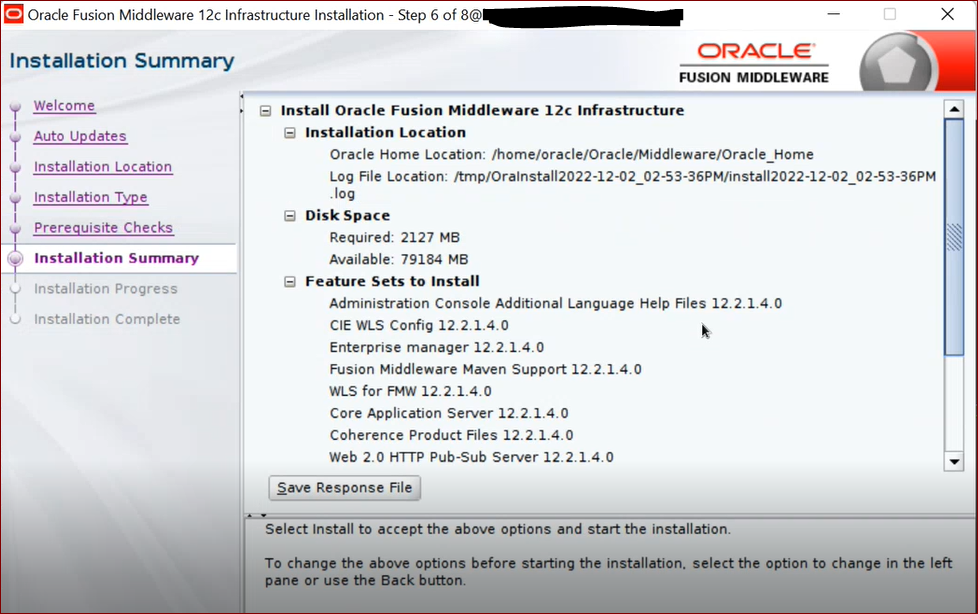Collapse the Install Oracle Fusion Middleware root node

266,111
